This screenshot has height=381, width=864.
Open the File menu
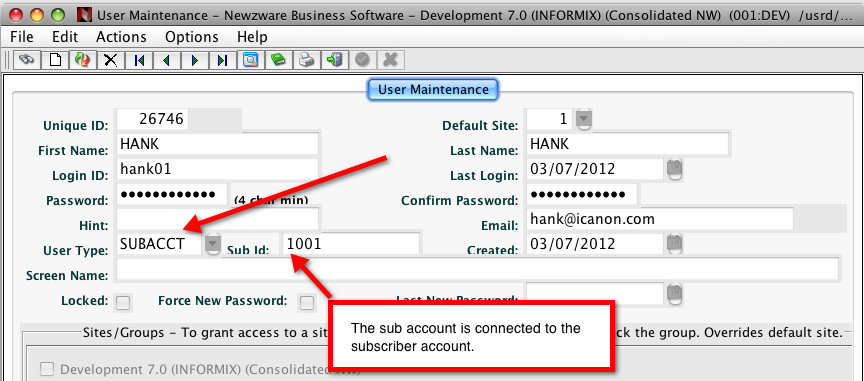pos(22,37)
